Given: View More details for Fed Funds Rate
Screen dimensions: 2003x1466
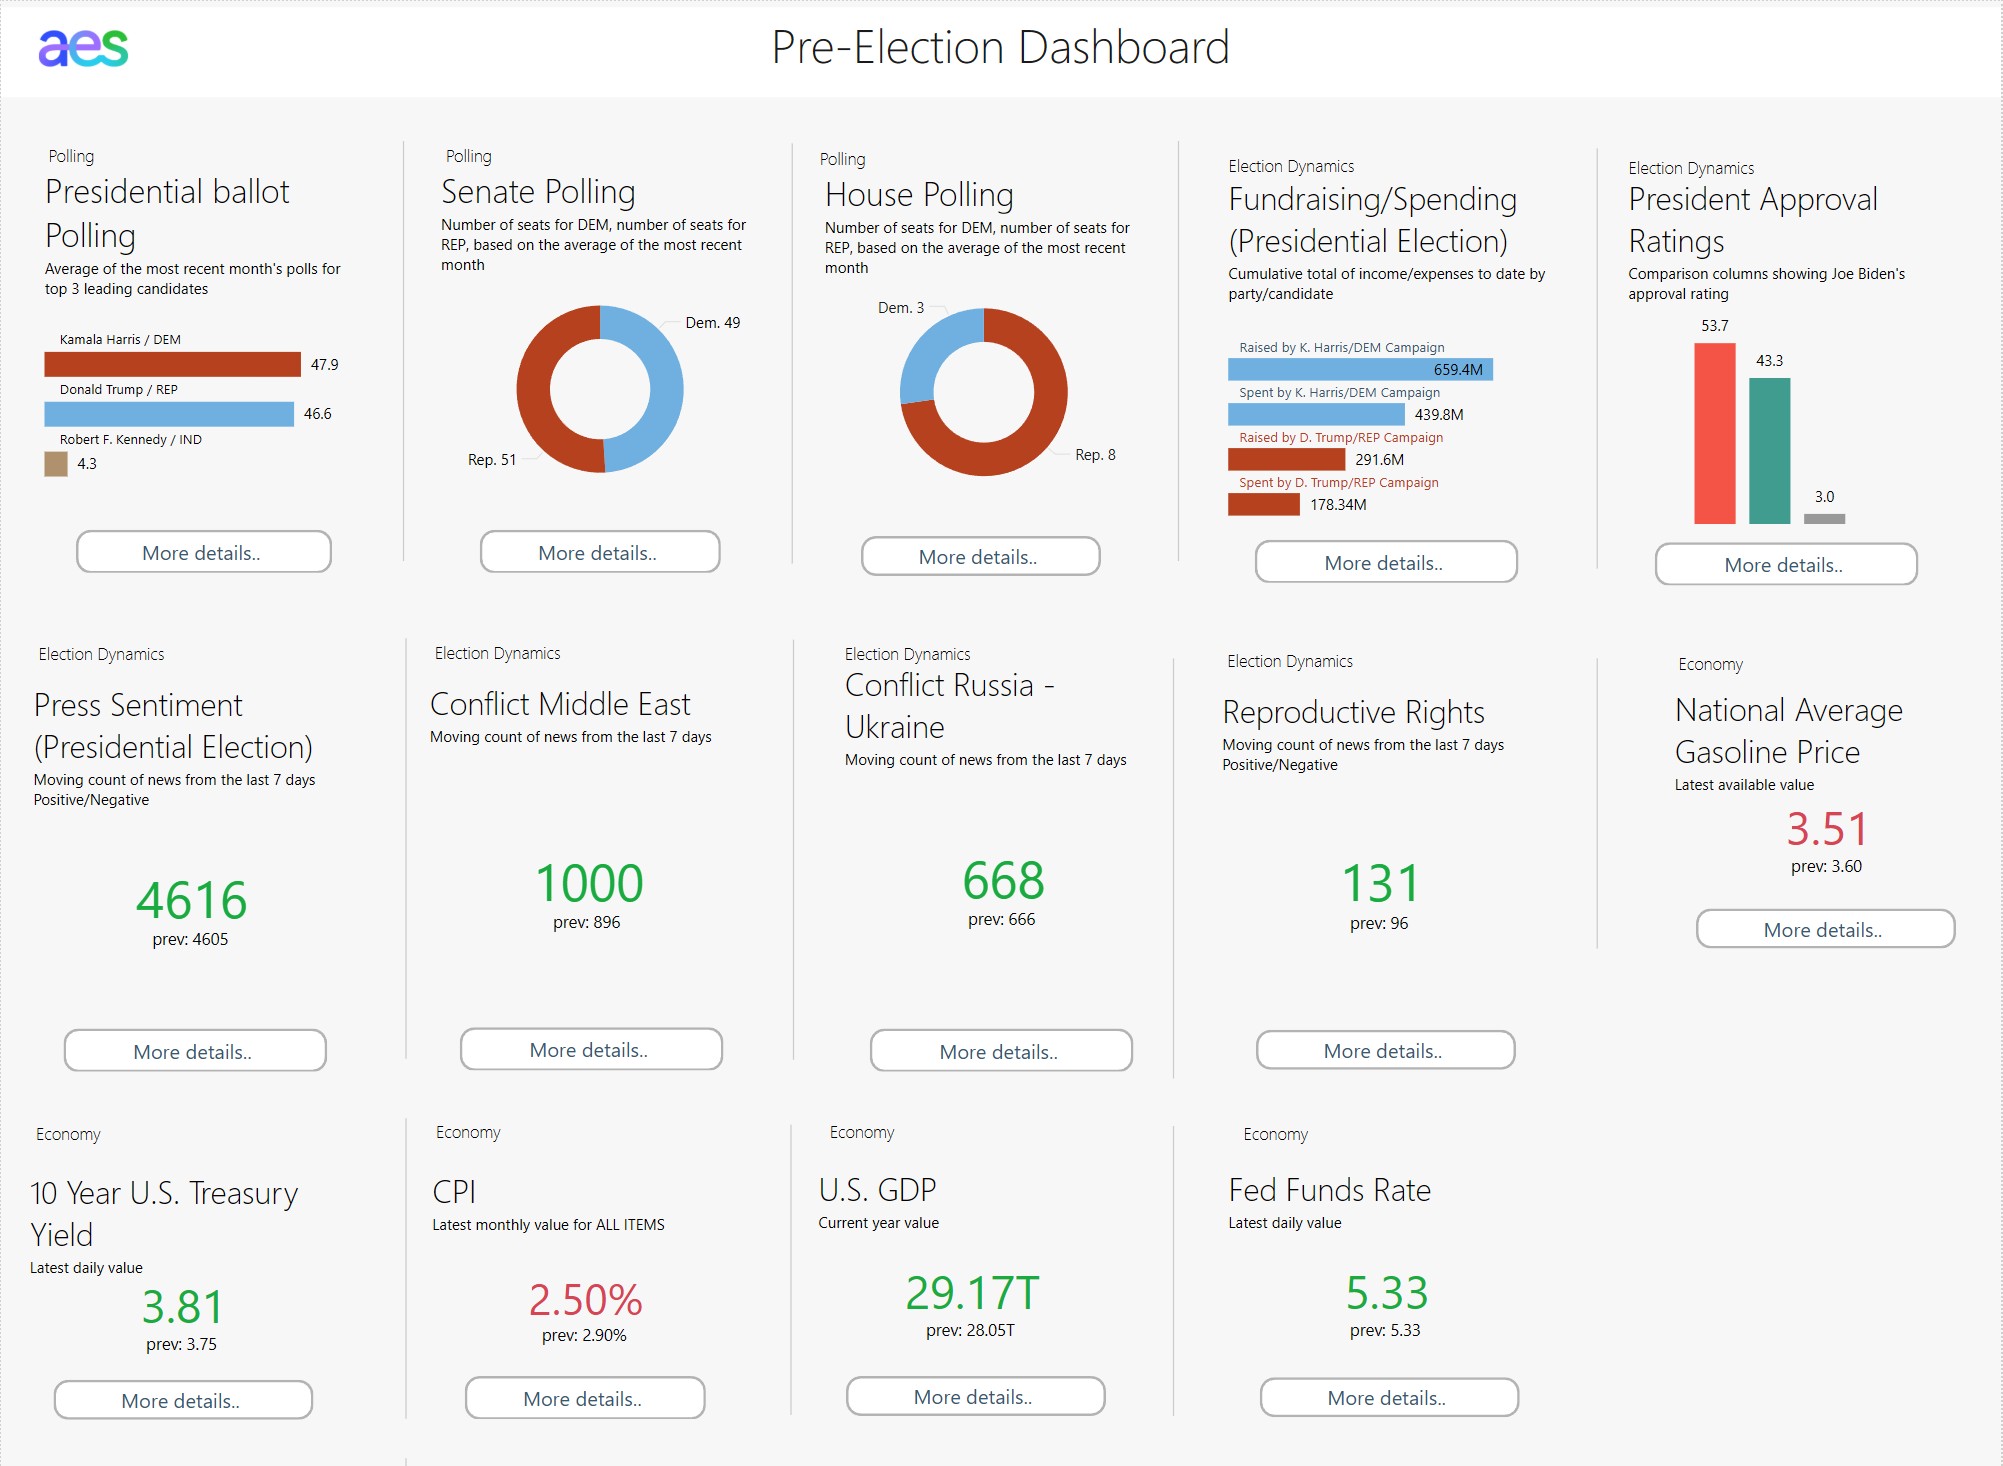Looking at the screenshot, I should (x=1388, y=1398).
